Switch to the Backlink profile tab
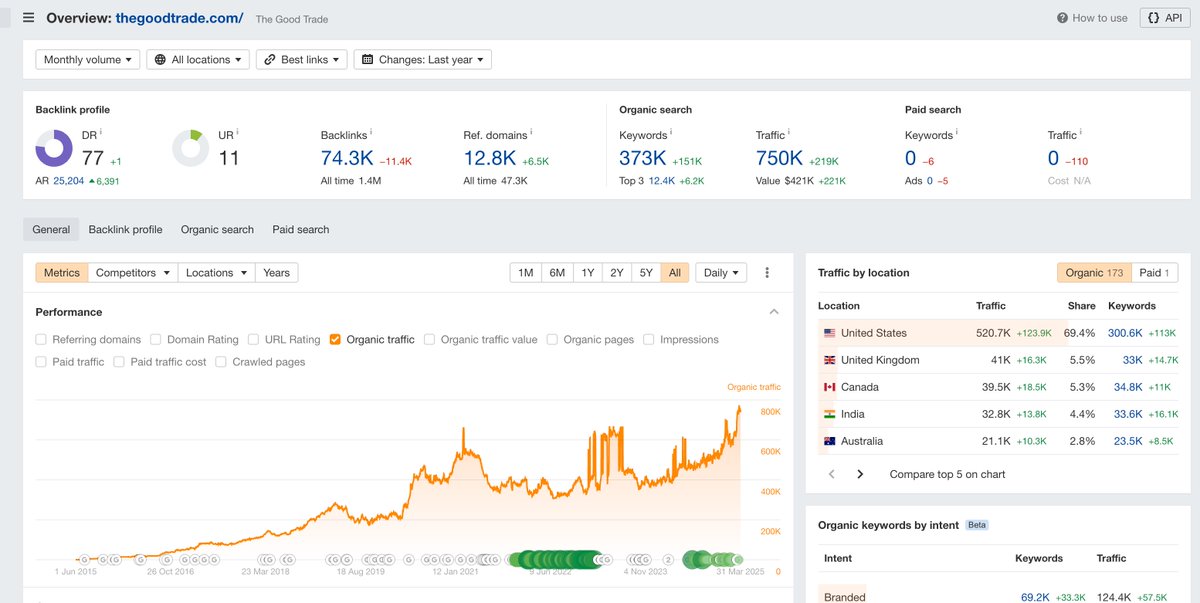 [125, 229]
